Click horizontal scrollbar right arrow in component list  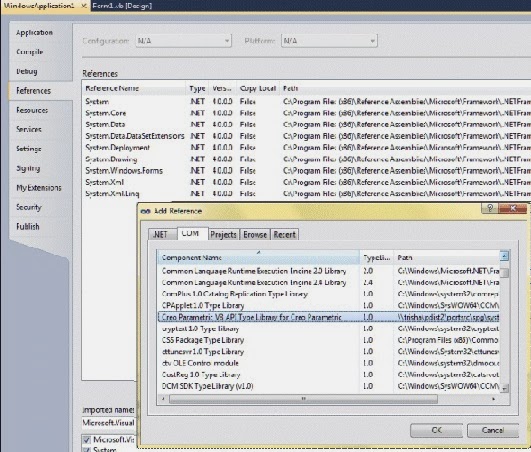(x=493, y=399)
